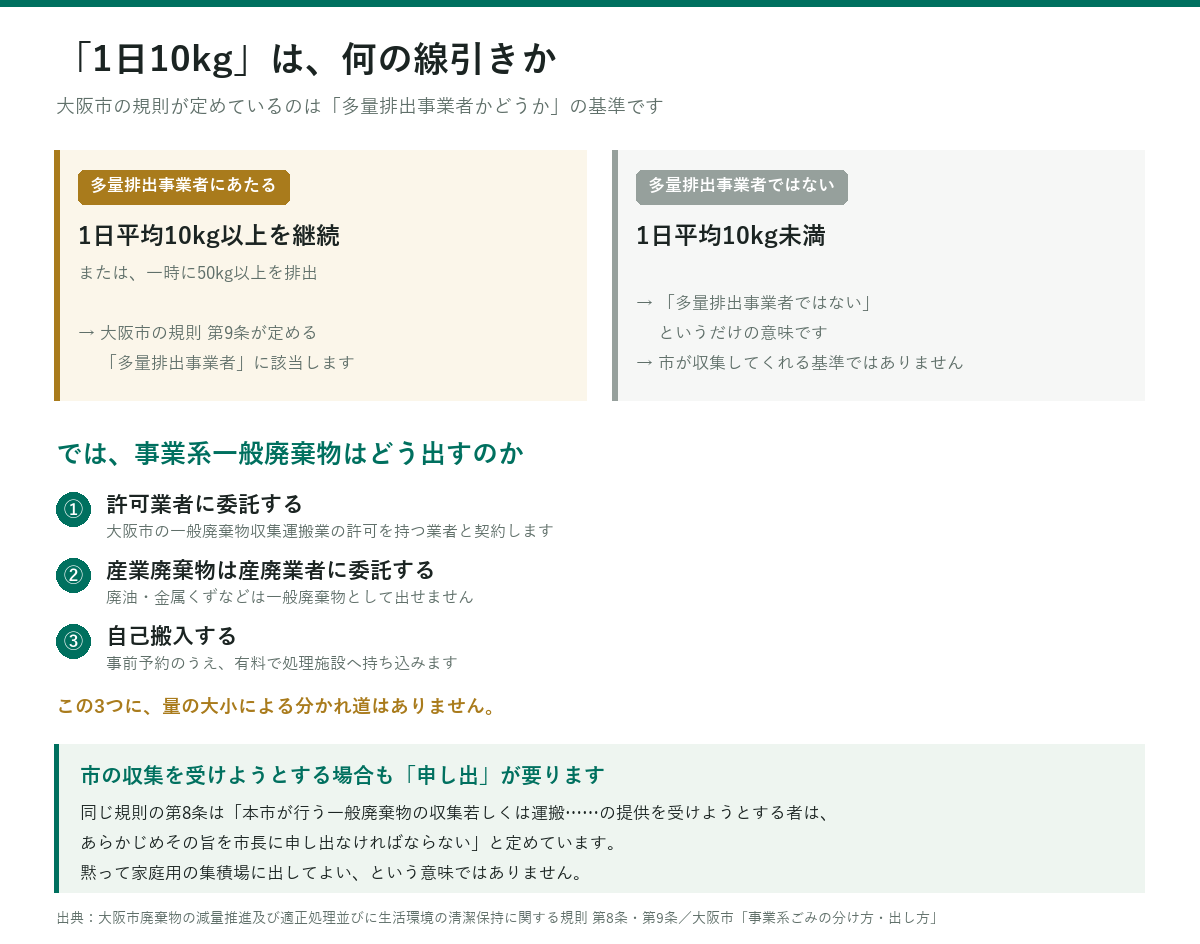Click the line というだけの意味です
The image size is (1200, 944).
click(743, 332)
